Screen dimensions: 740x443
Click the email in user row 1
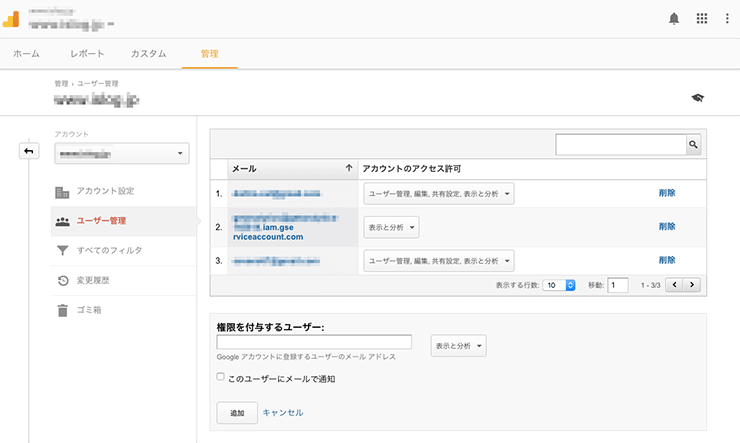277,193
